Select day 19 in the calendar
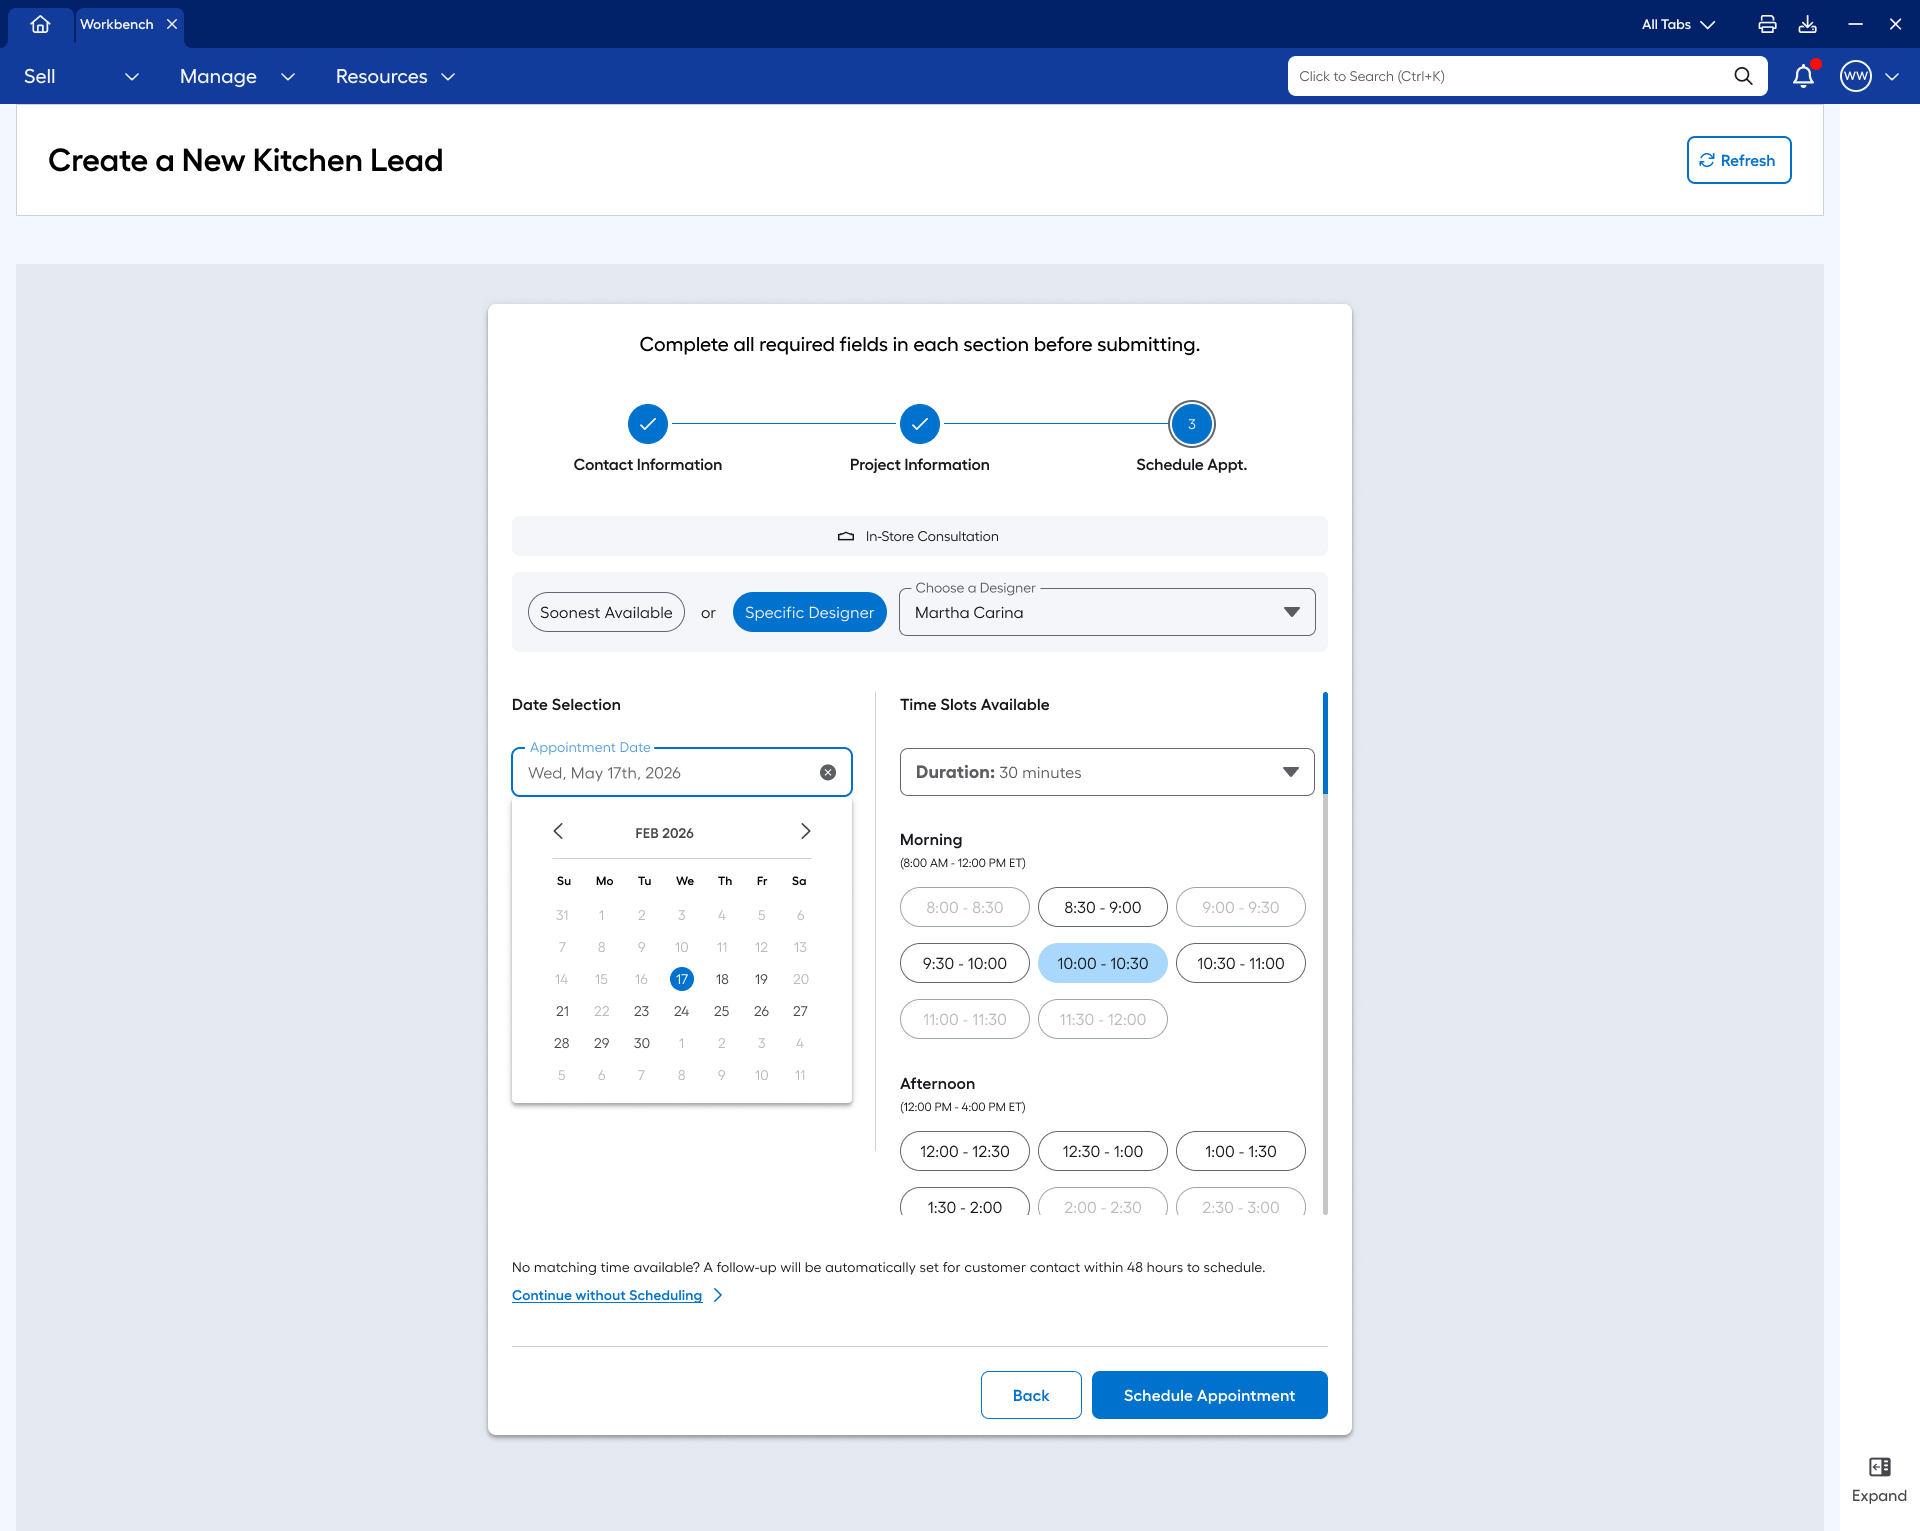 click(762, 979)
